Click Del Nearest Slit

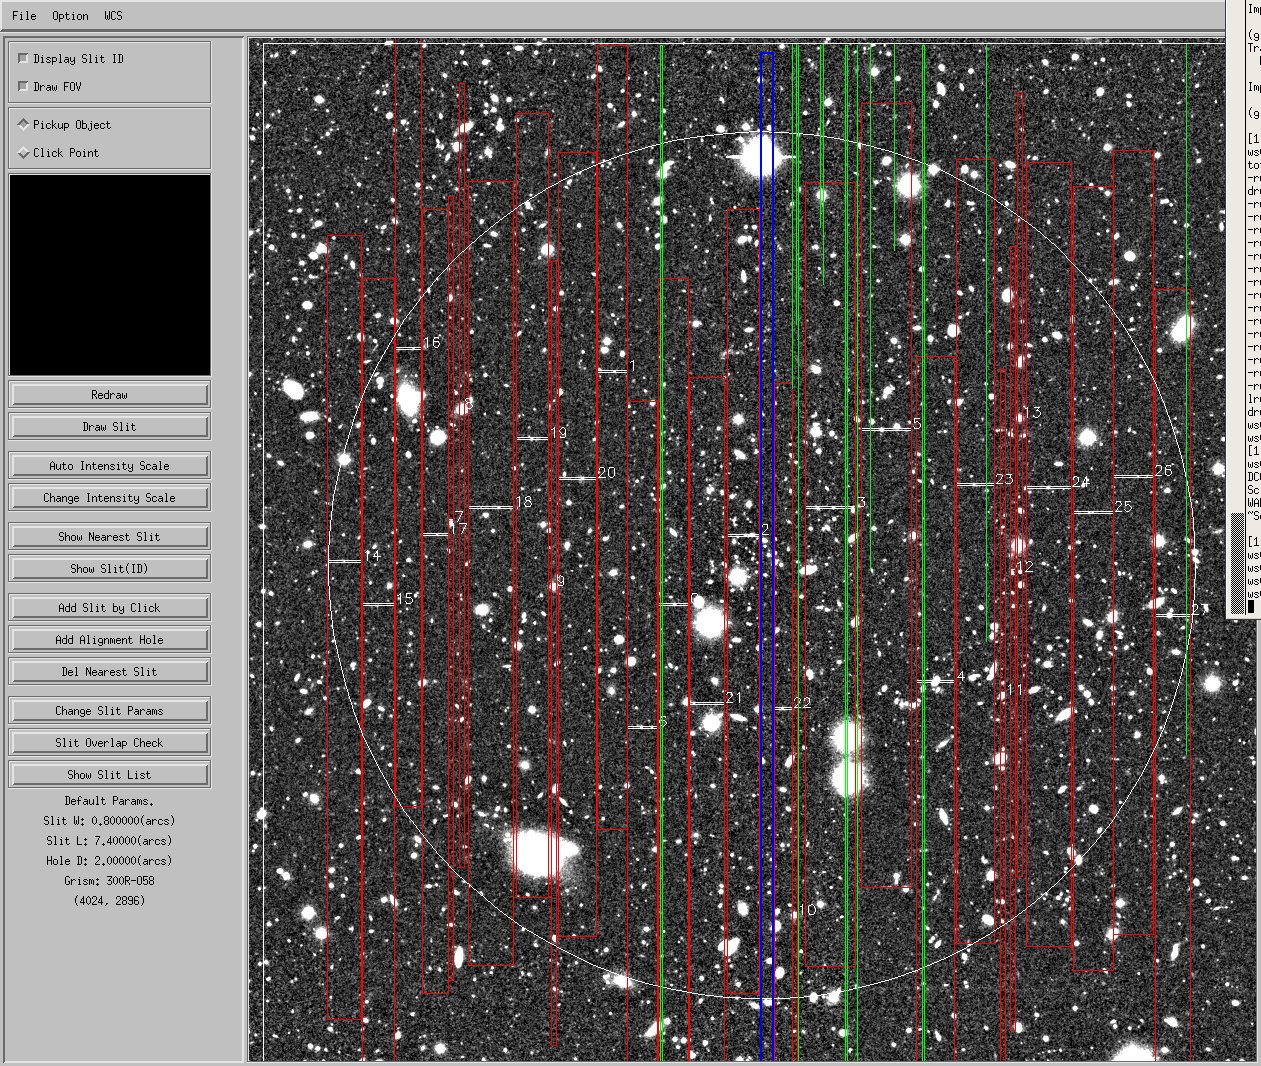(110, 672)
